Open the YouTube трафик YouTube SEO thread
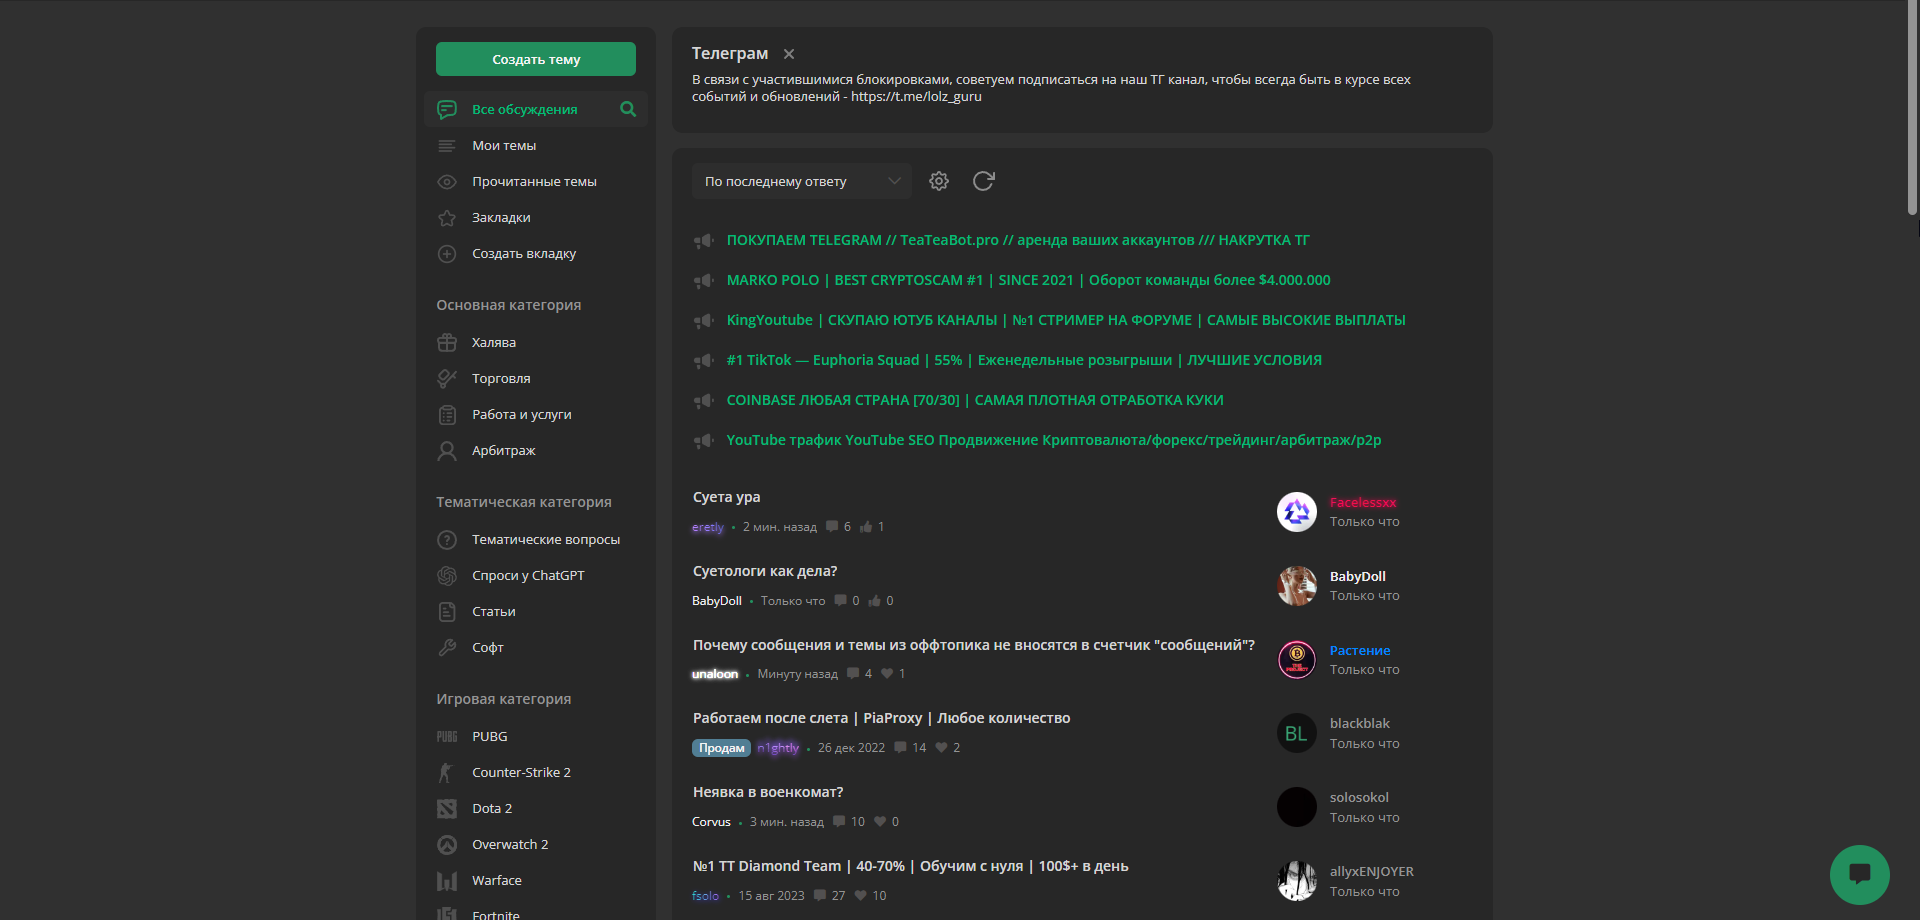 [1054, 440]
